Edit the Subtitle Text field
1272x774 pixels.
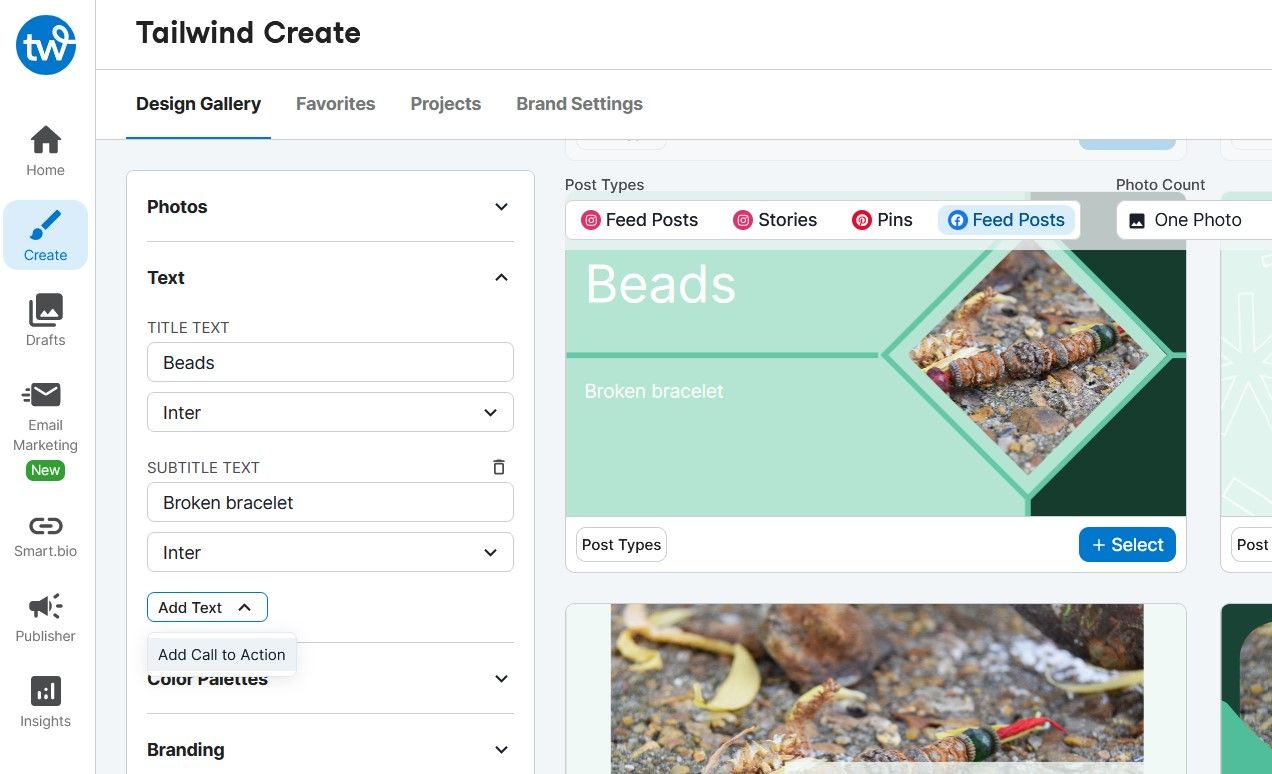[x=330, y=502]
